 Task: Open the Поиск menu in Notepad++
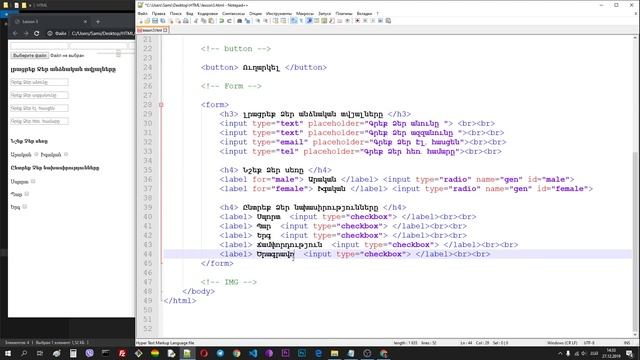176,13
